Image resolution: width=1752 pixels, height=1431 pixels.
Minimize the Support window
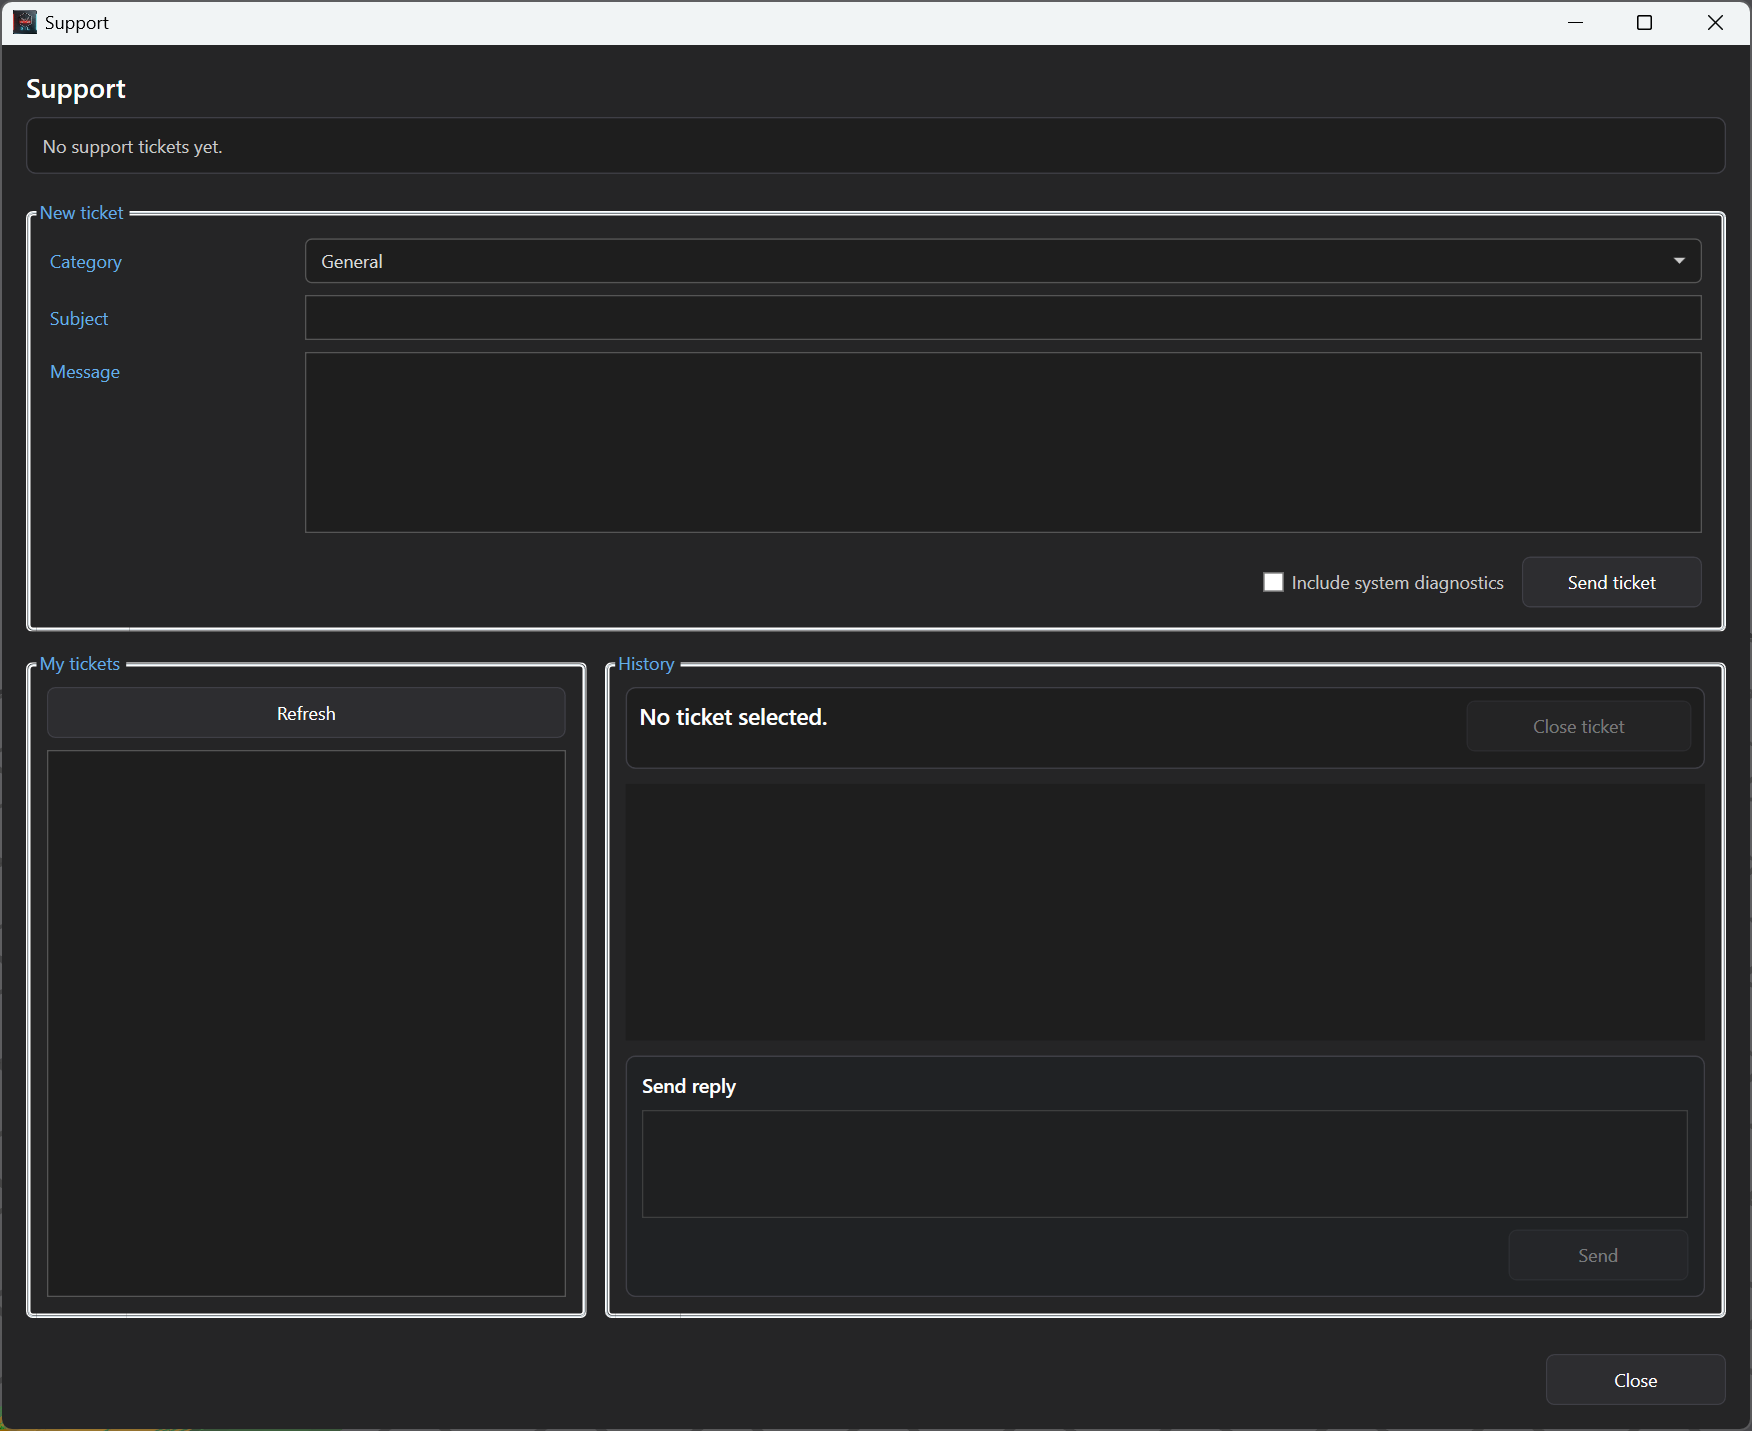point(1576,22)
